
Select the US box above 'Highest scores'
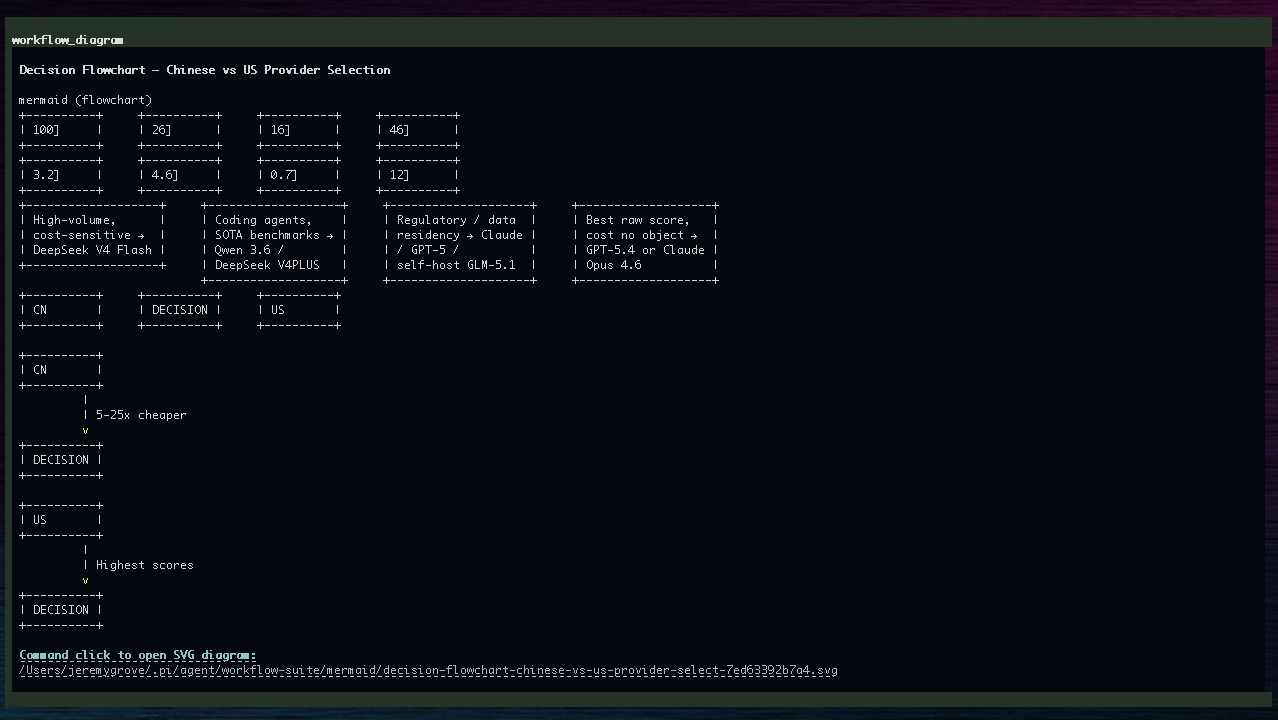tap(61, 520)
